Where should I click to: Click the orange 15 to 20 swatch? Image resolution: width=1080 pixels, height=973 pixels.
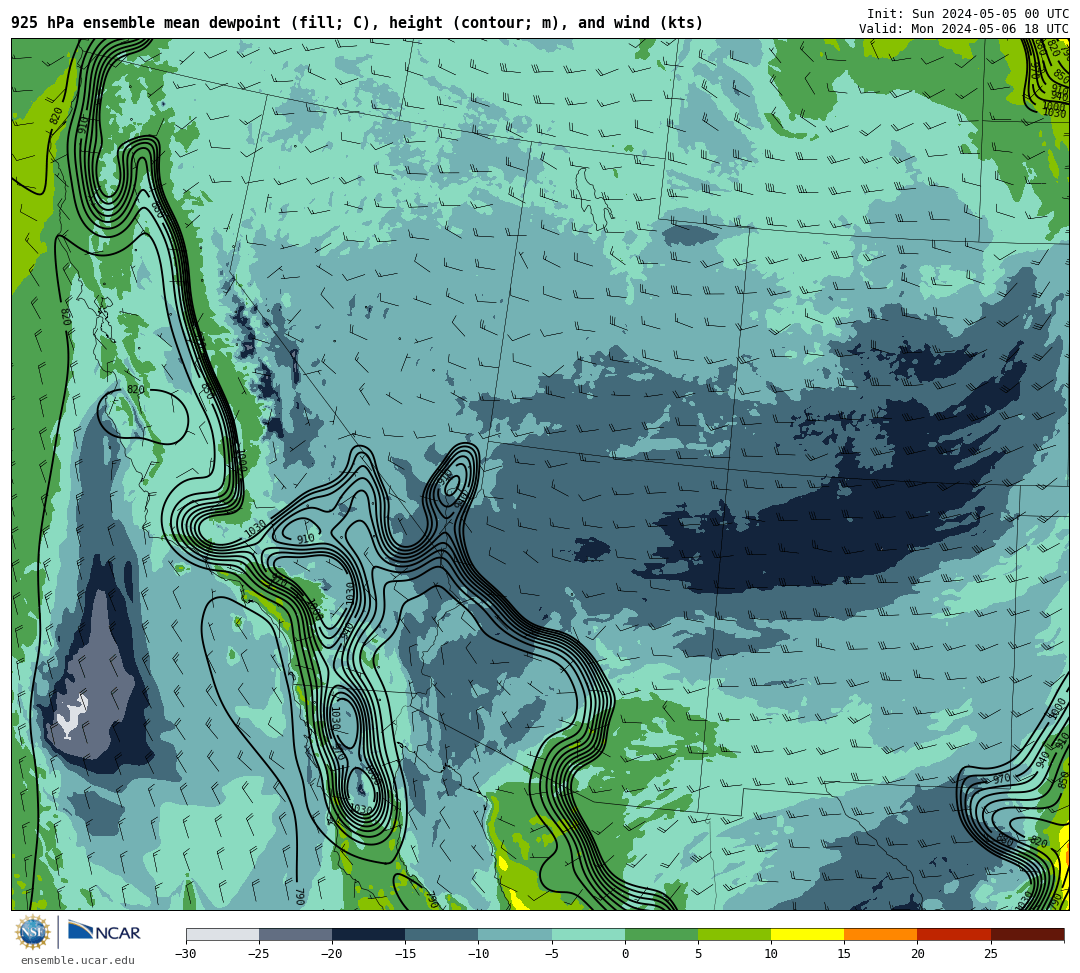(x=881, y=934)
